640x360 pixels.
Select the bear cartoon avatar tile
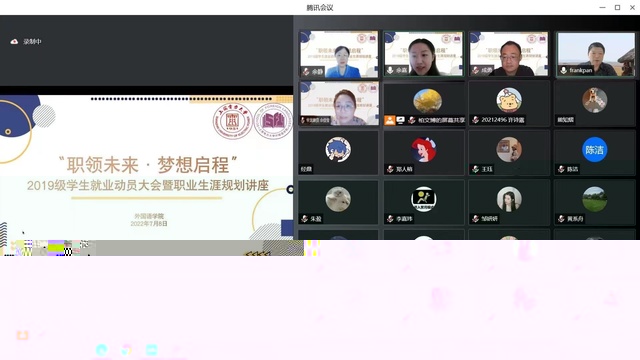coord(509,103)
